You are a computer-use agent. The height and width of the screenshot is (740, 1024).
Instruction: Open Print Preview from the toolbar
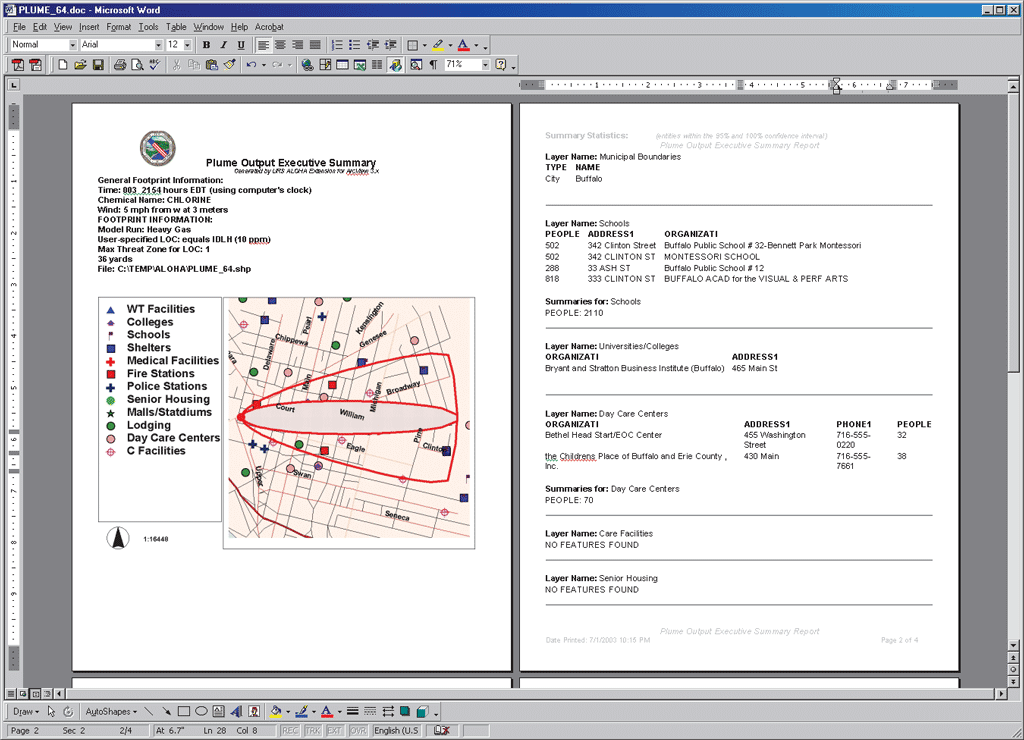tap(136, 65)
